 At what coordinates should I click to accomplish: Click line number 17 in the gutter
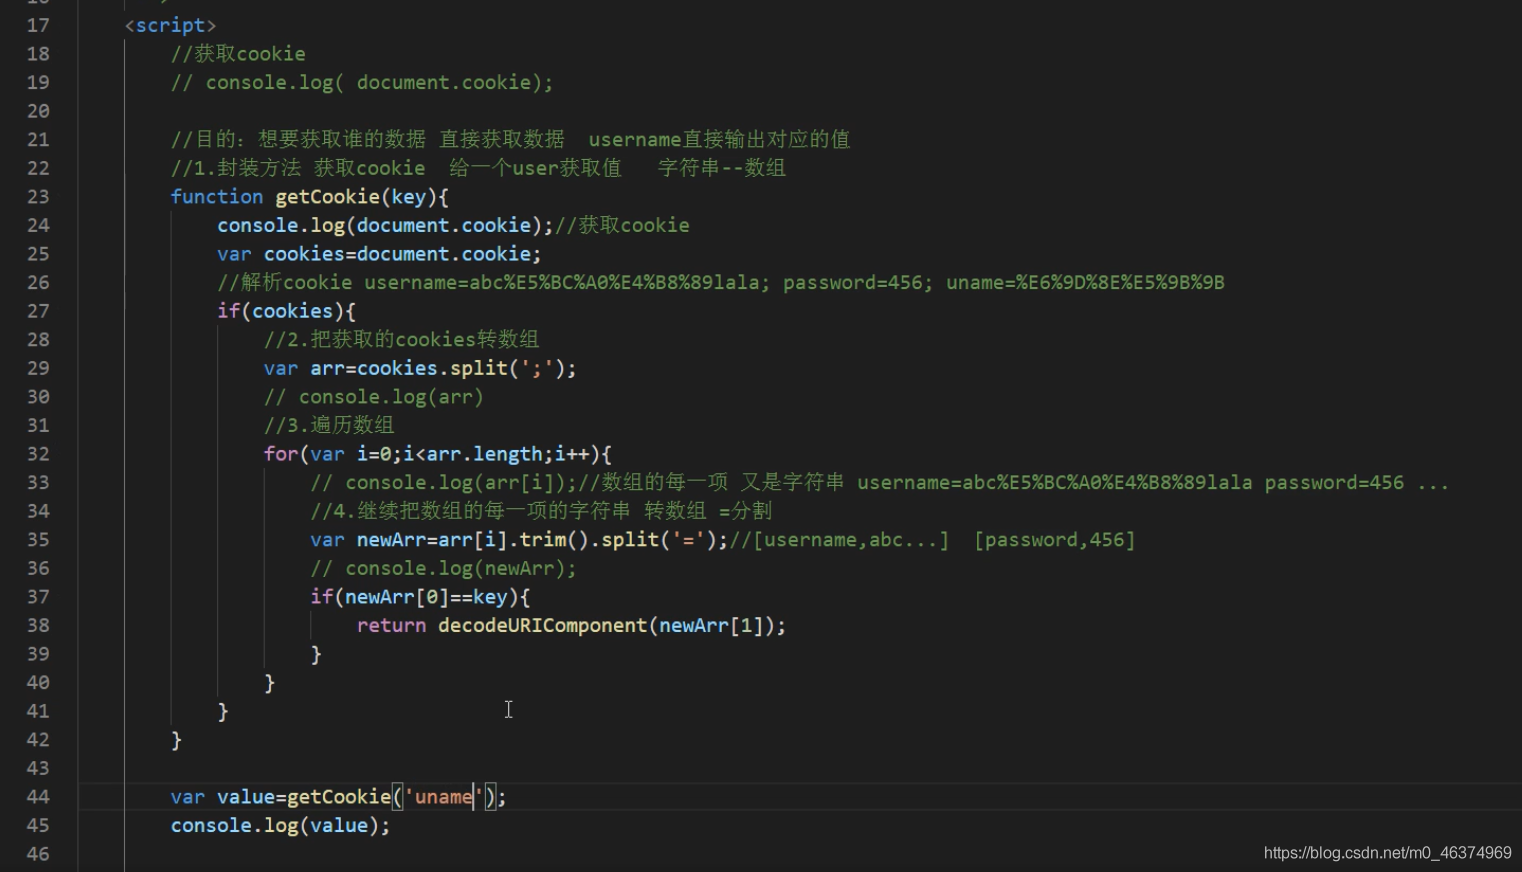click(38, 25)
